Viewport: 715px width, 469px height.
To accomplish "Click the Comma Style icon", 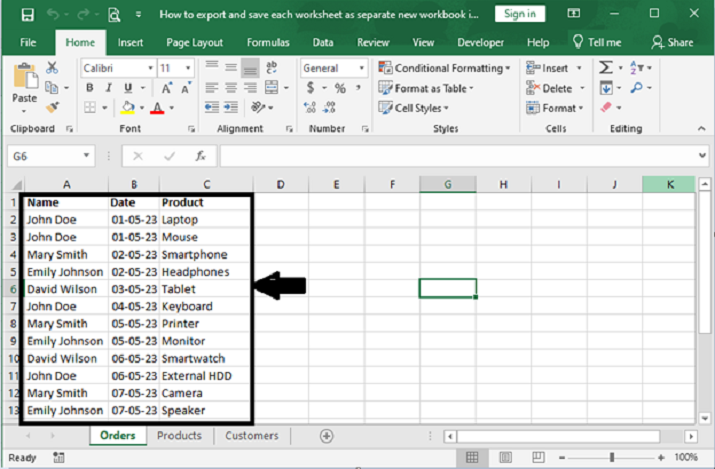I will 358,88.
